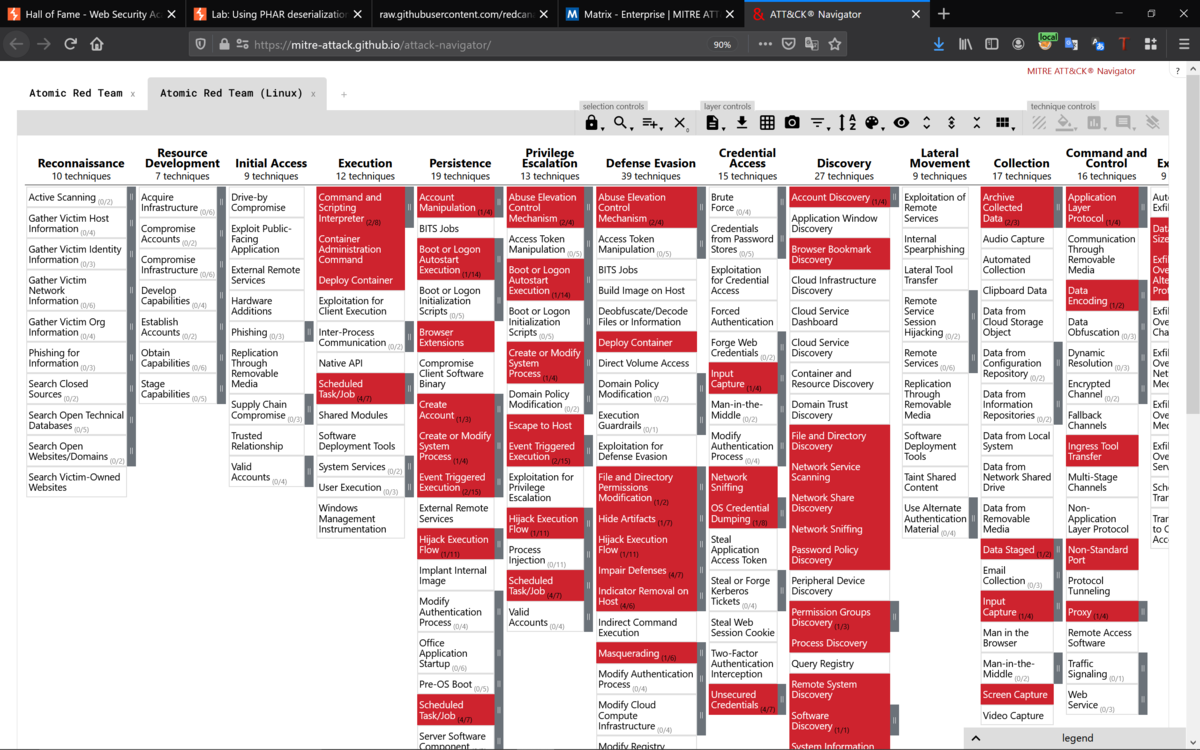Open page actions three-dots in address bar
Viewport: 1200px width, 750px height.
(765, 44)
